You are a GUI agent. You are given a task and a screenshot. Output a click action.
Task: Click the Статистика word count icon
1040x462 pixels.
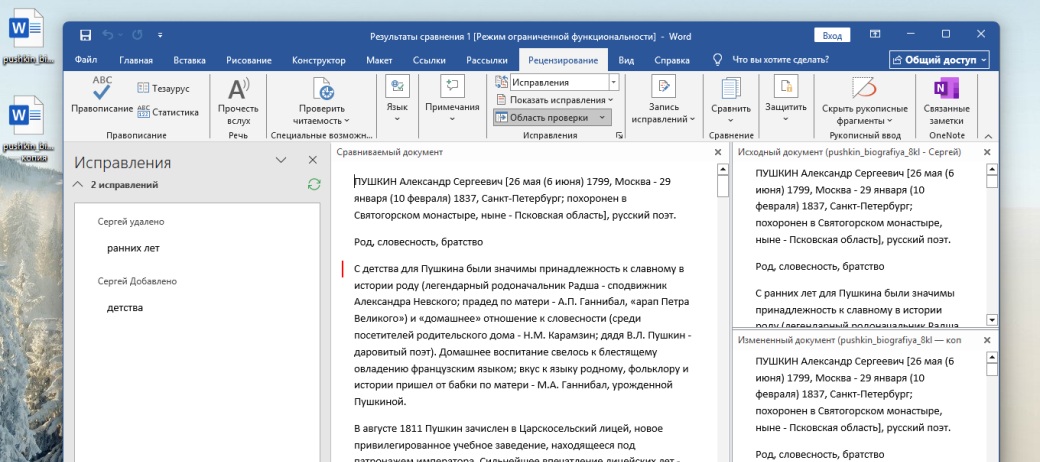[x=166, y=112]
